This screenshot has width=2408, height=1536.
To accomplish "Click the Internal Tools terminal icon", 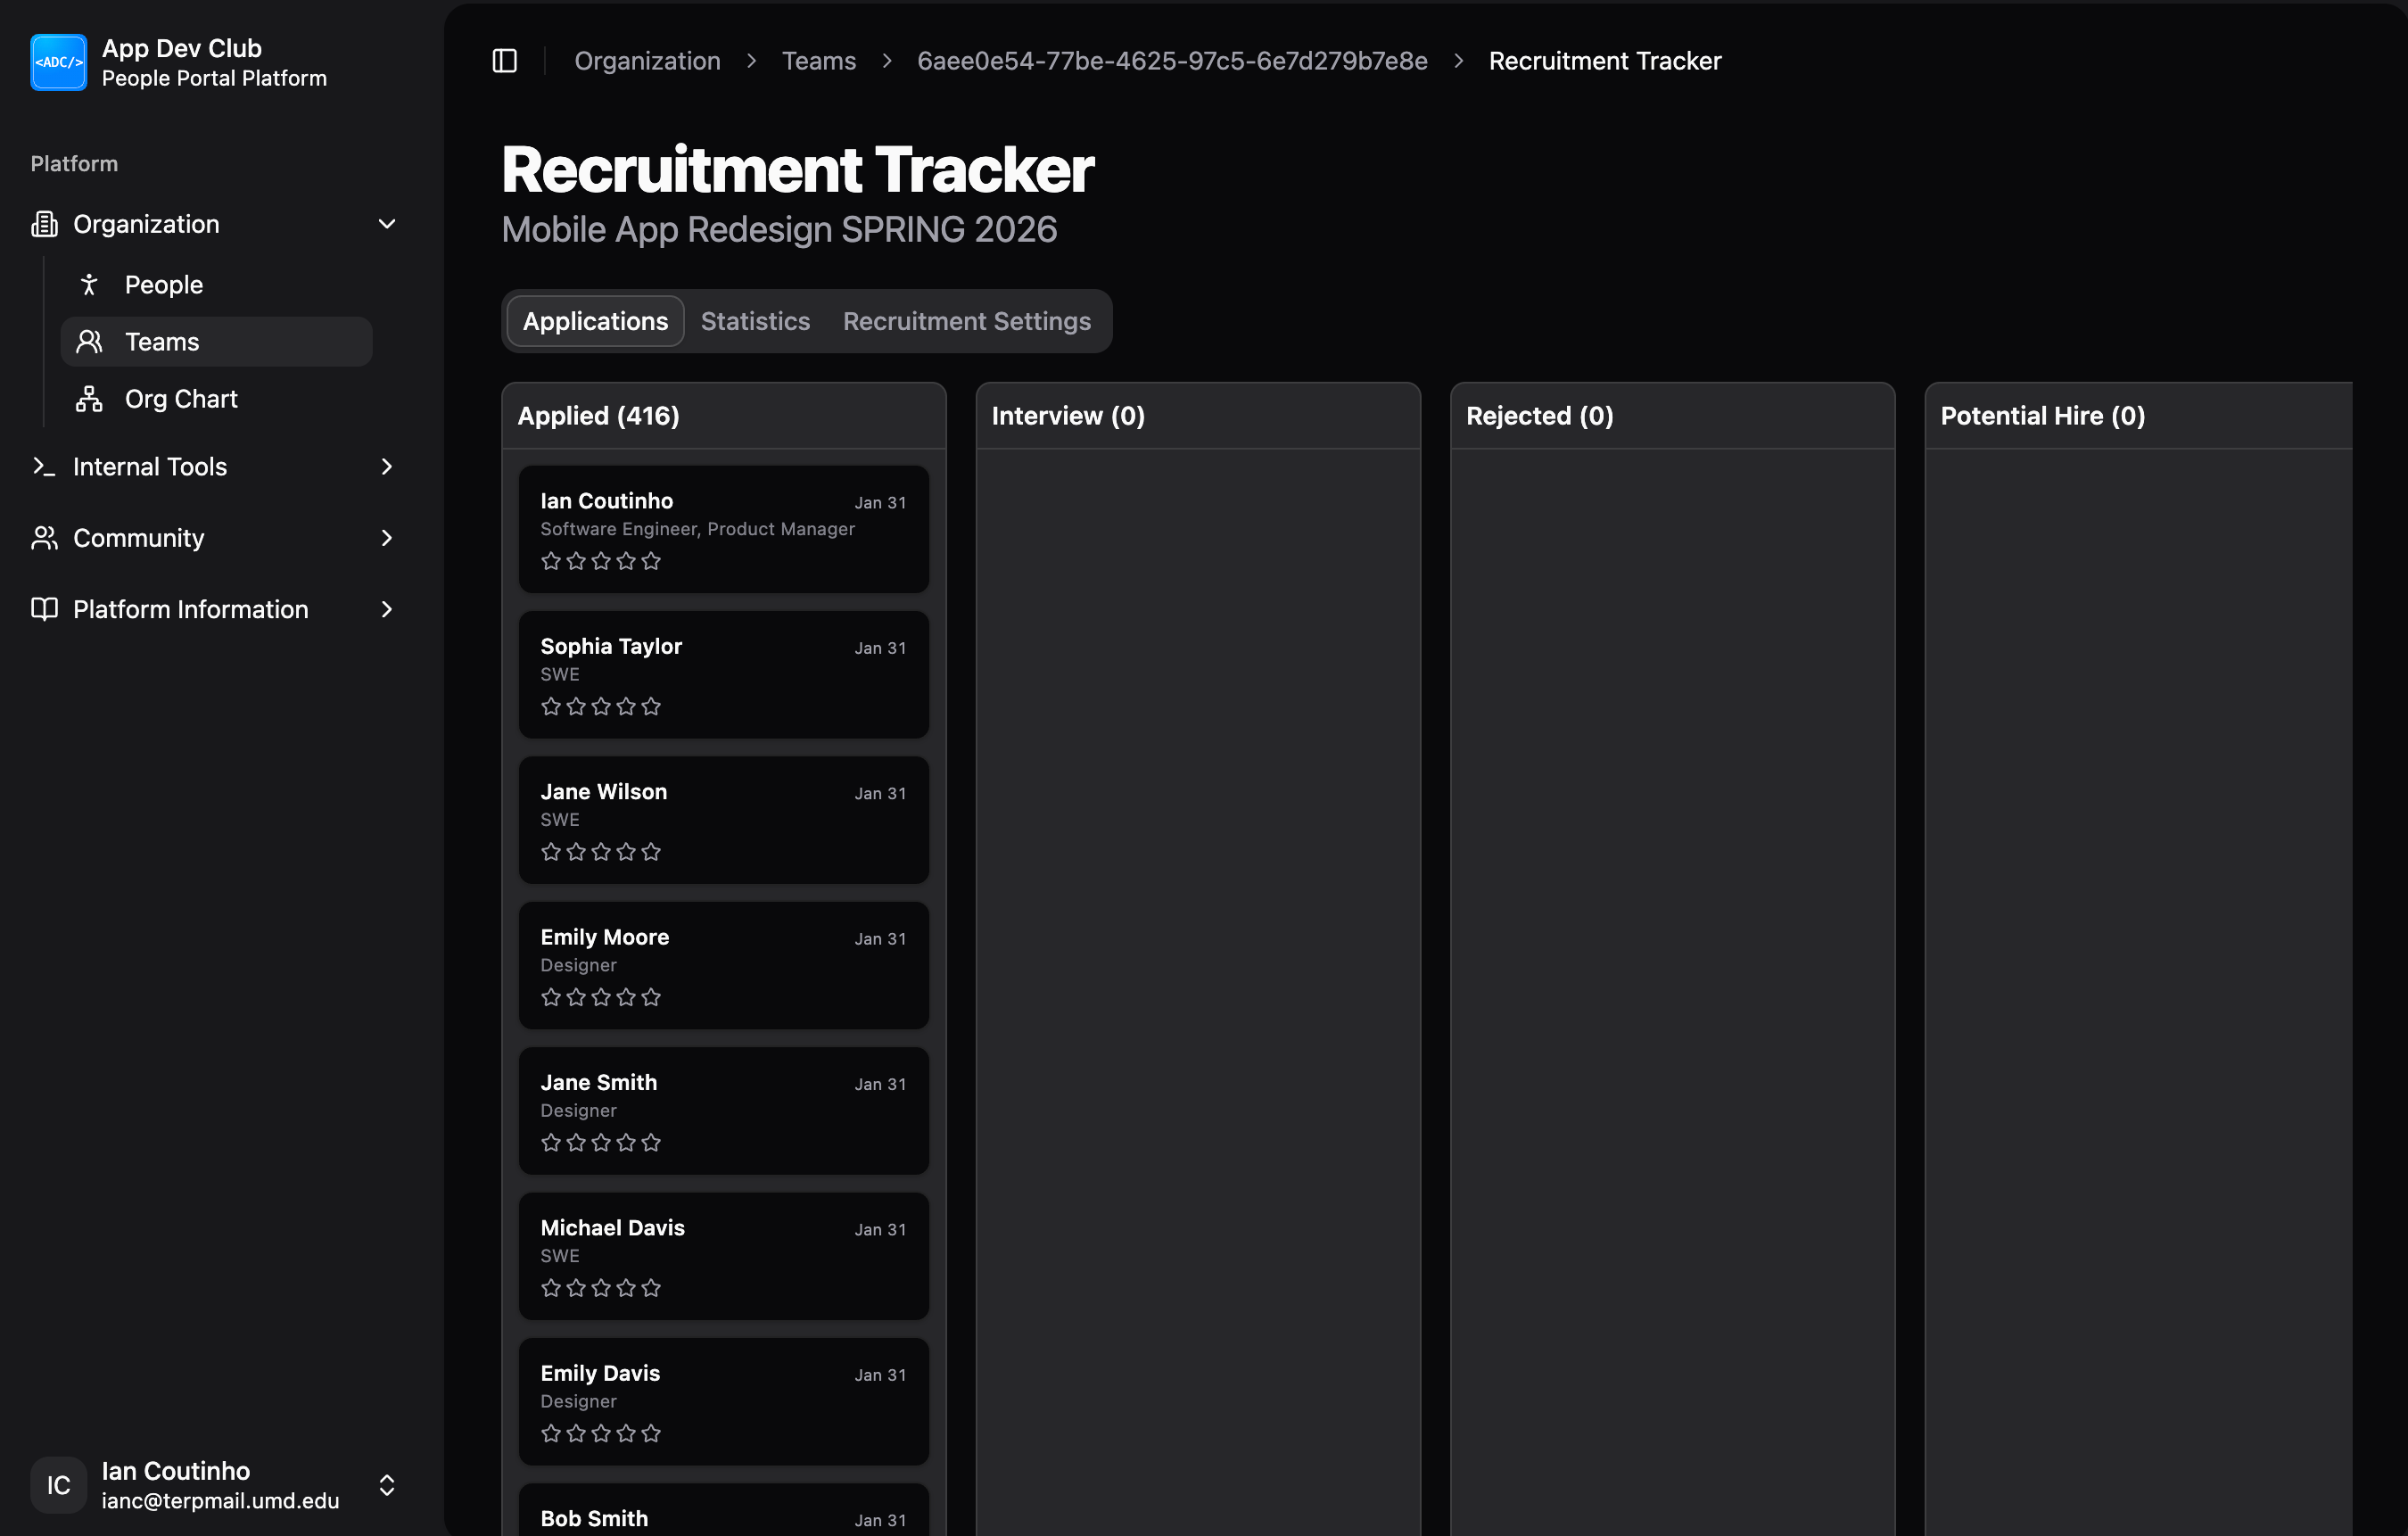I will 44,466.
